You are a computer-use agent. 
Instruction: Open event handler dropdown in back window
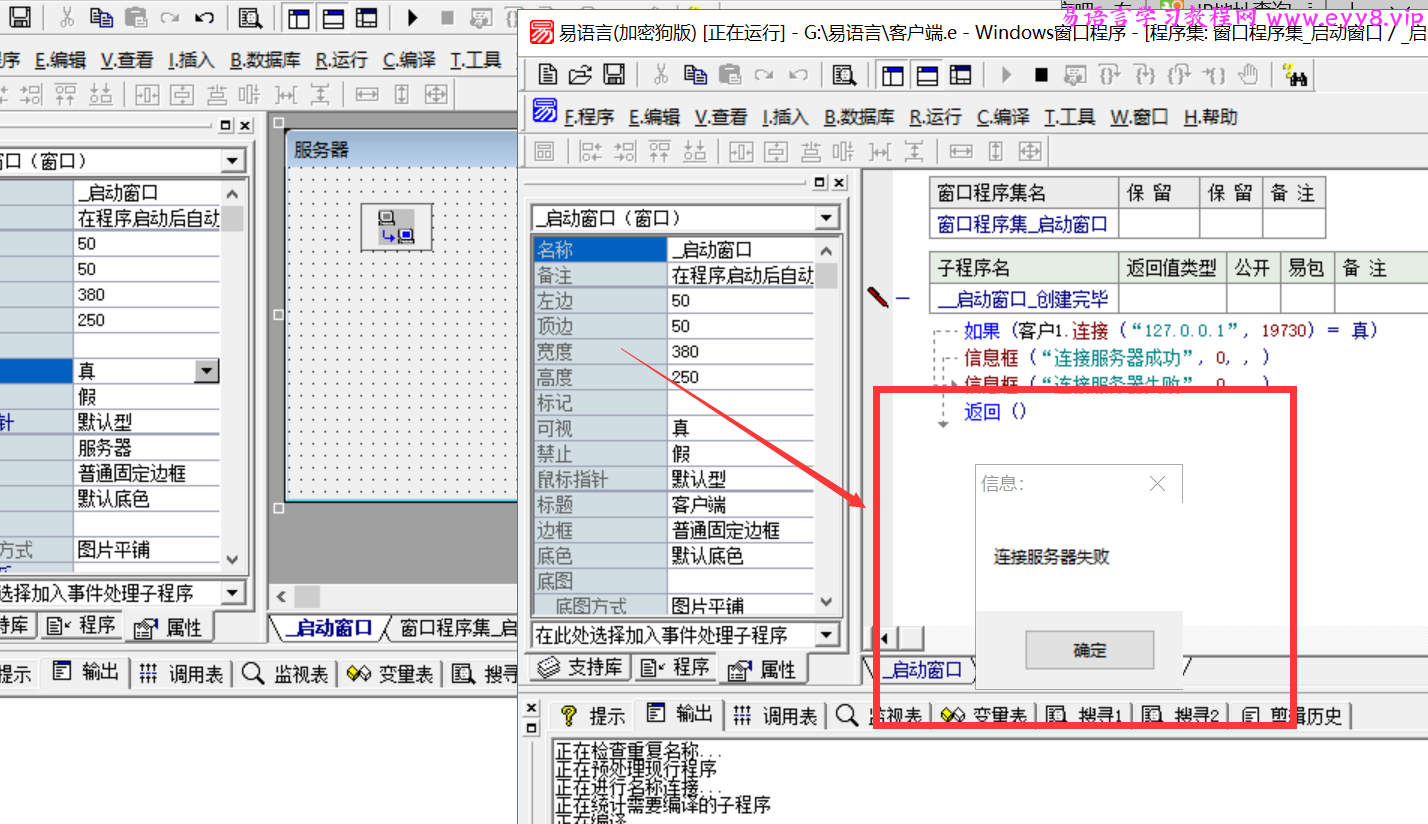tap(232, 592)
